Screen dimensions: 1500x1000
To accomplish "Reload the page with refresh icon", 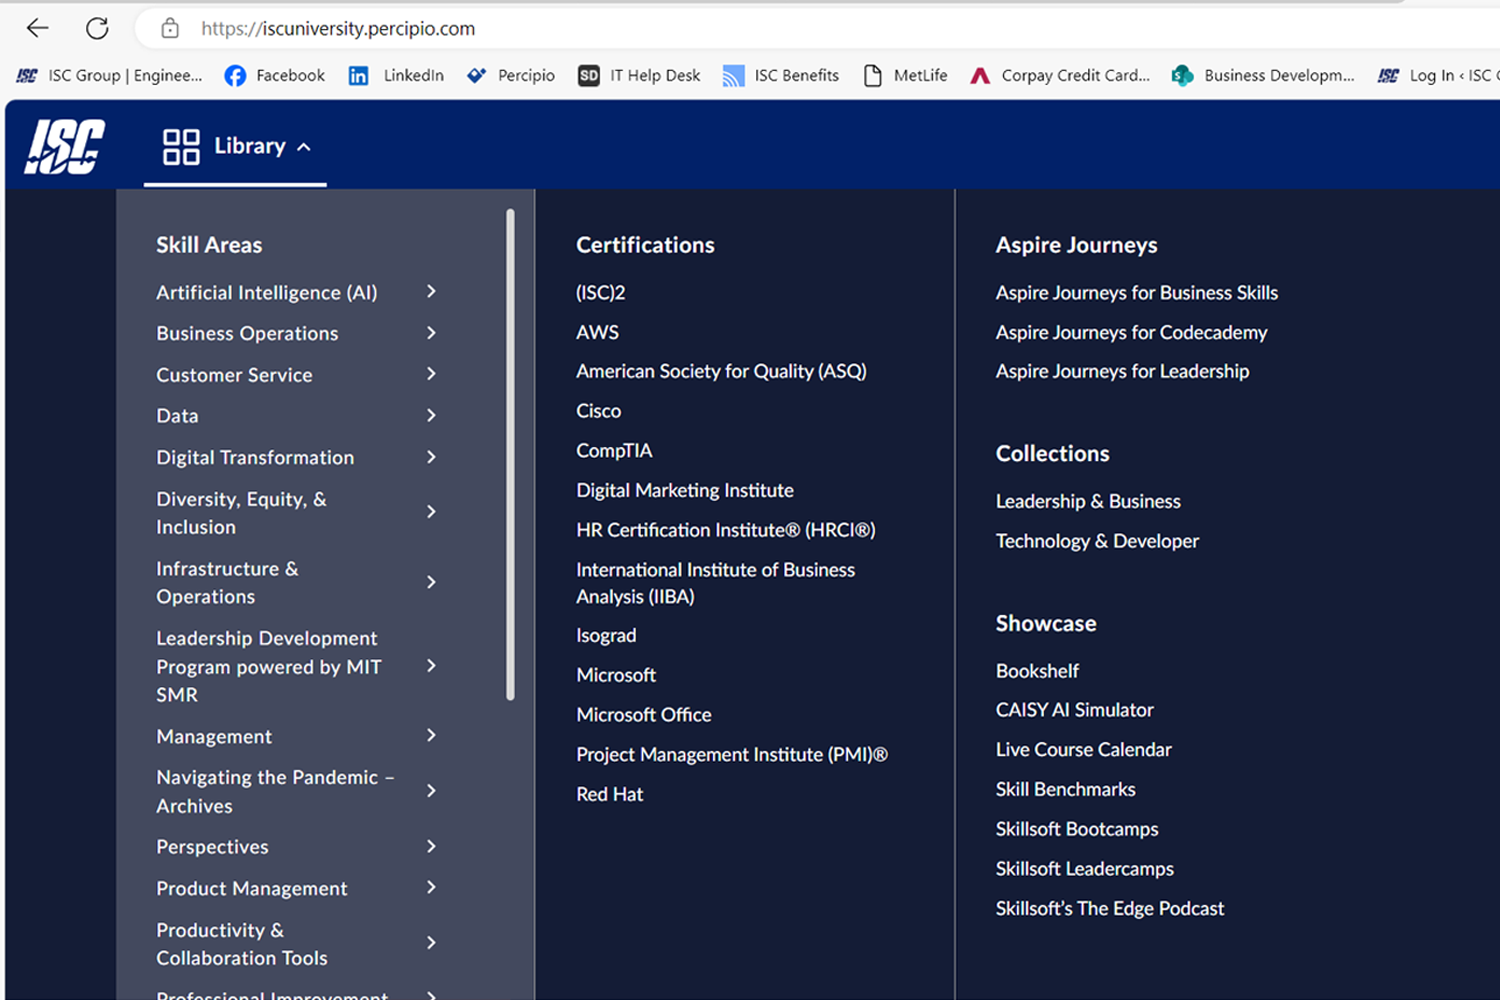I will click(x=97, y=28).
